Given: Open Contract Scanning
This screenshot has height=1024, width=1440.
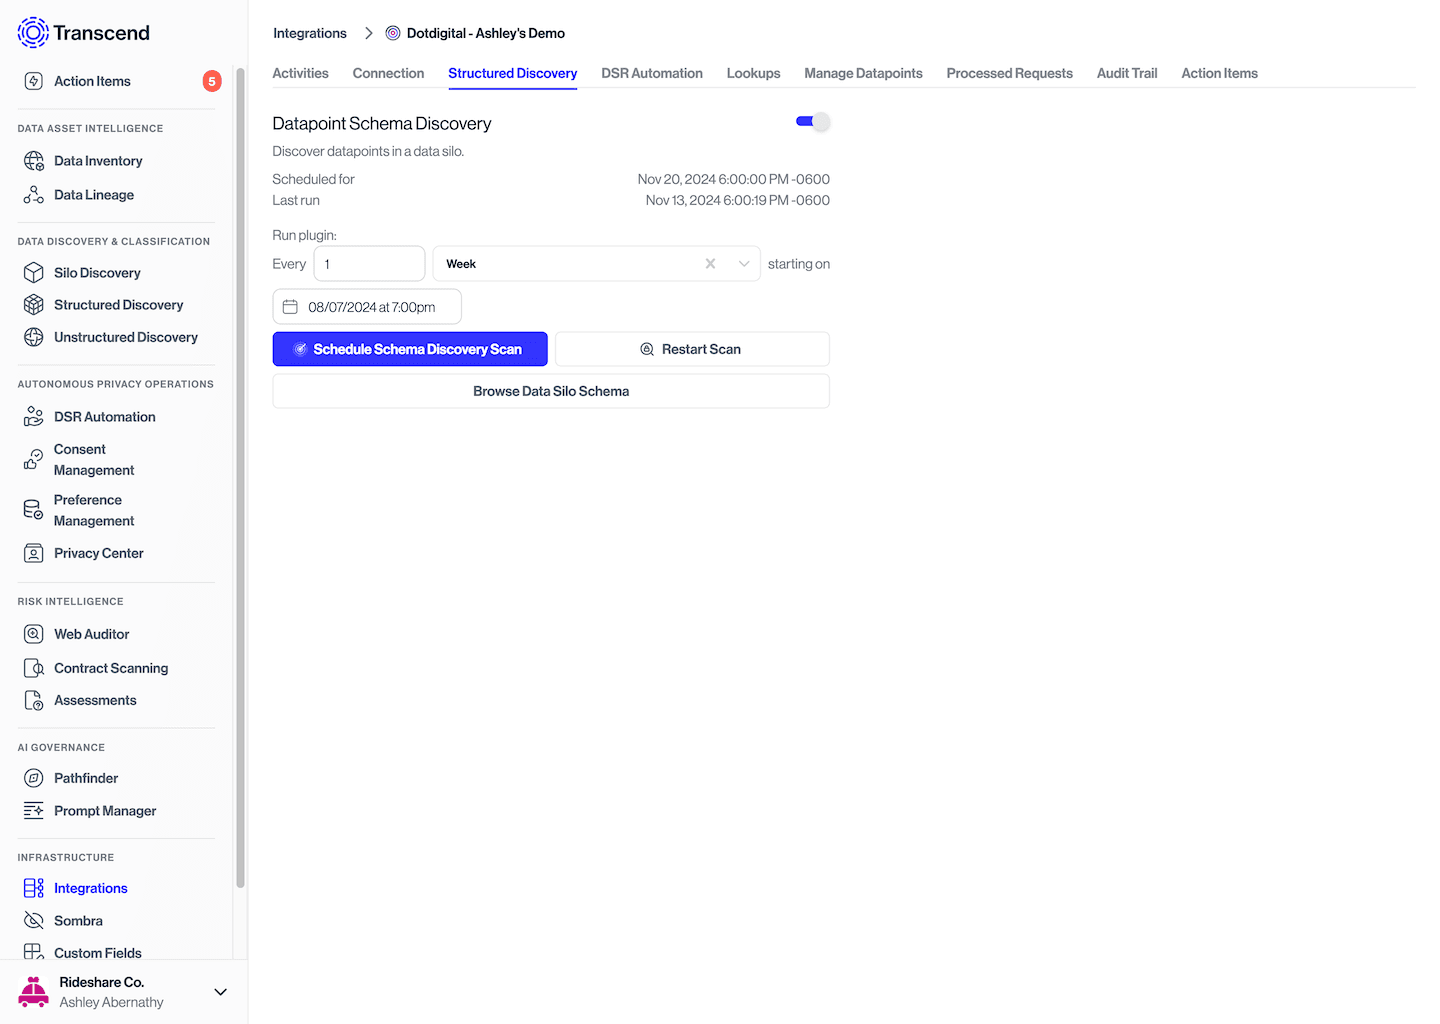Looking at the screenshot, I should tap(111, 667).
